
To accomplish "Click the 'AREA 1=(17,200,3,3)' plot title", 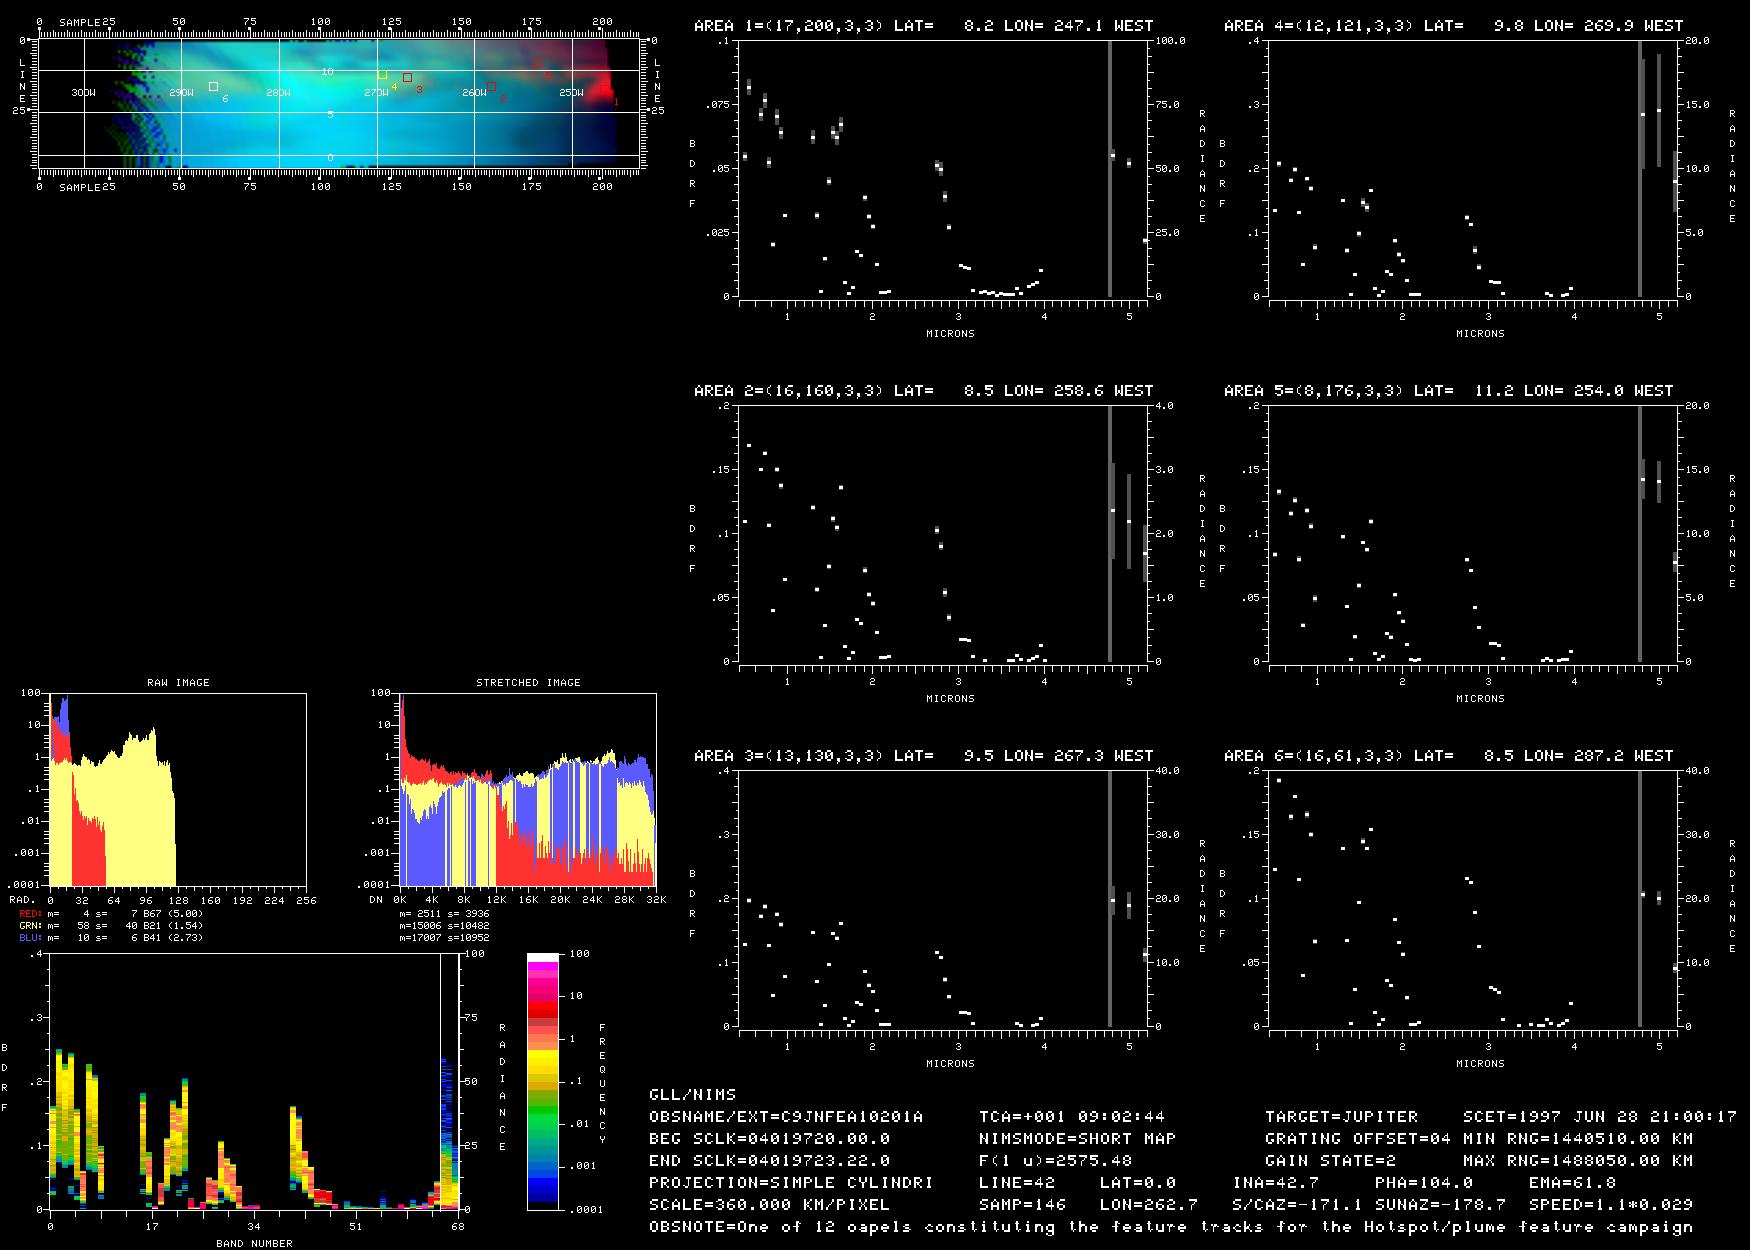I will (923, 25).
